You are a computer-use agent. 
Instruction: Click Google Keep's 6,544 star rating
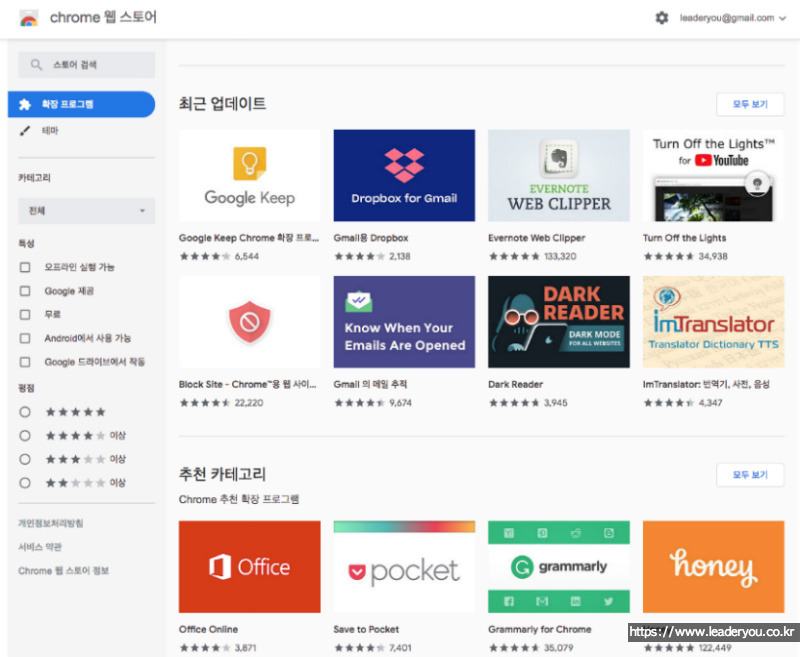pyautogui.click(x=219, y=257)
